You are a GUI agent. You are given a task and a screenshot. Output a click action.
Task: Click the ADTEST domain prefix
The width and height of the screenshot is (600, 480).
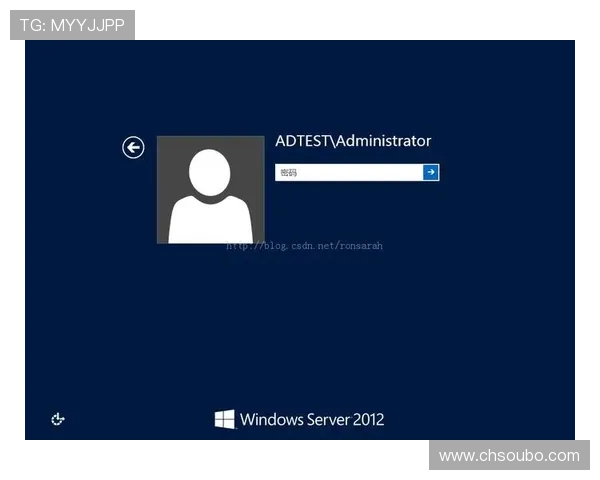[301, 142]
